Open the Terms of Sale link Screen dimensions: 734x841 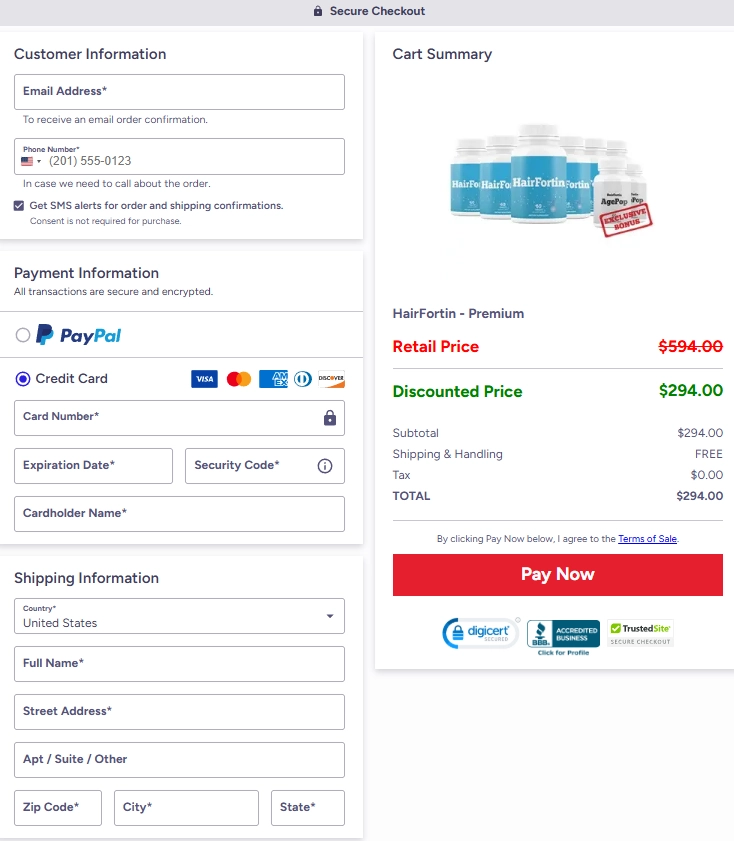pyautogui.click(x=647, y=538)
